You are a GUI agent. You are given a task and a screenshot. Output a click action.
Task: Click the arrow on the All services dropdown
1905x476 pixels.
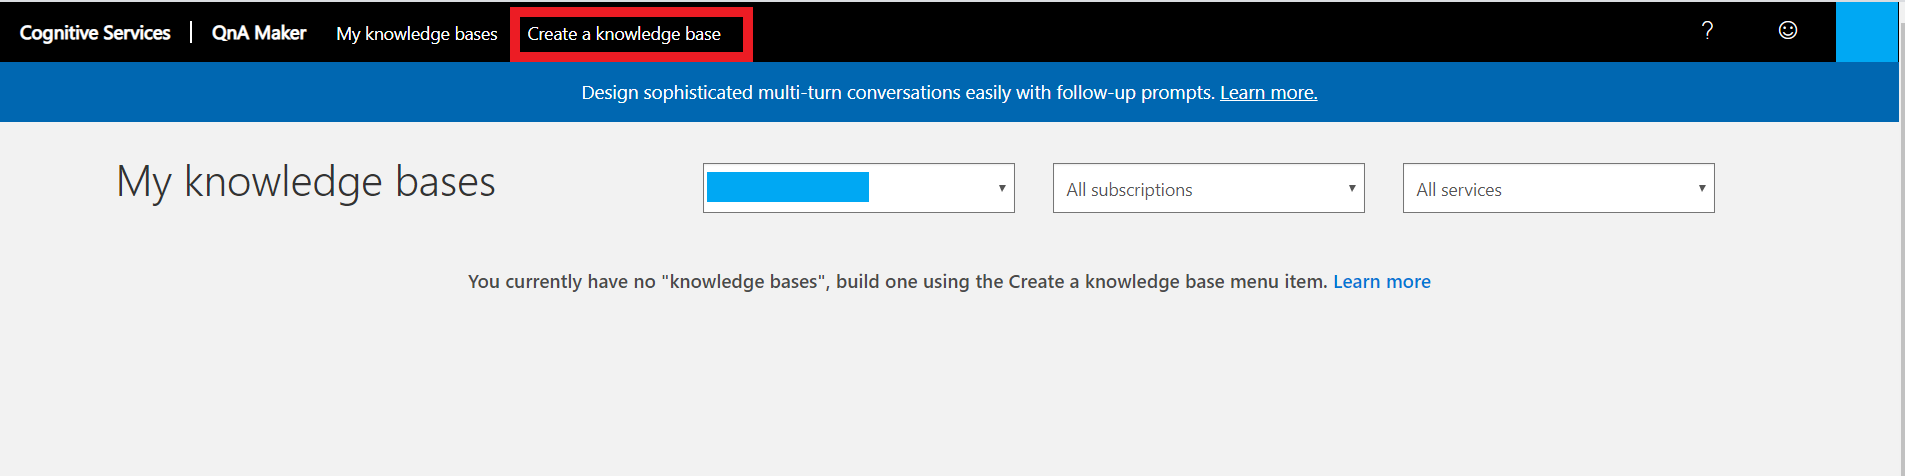1702,188
